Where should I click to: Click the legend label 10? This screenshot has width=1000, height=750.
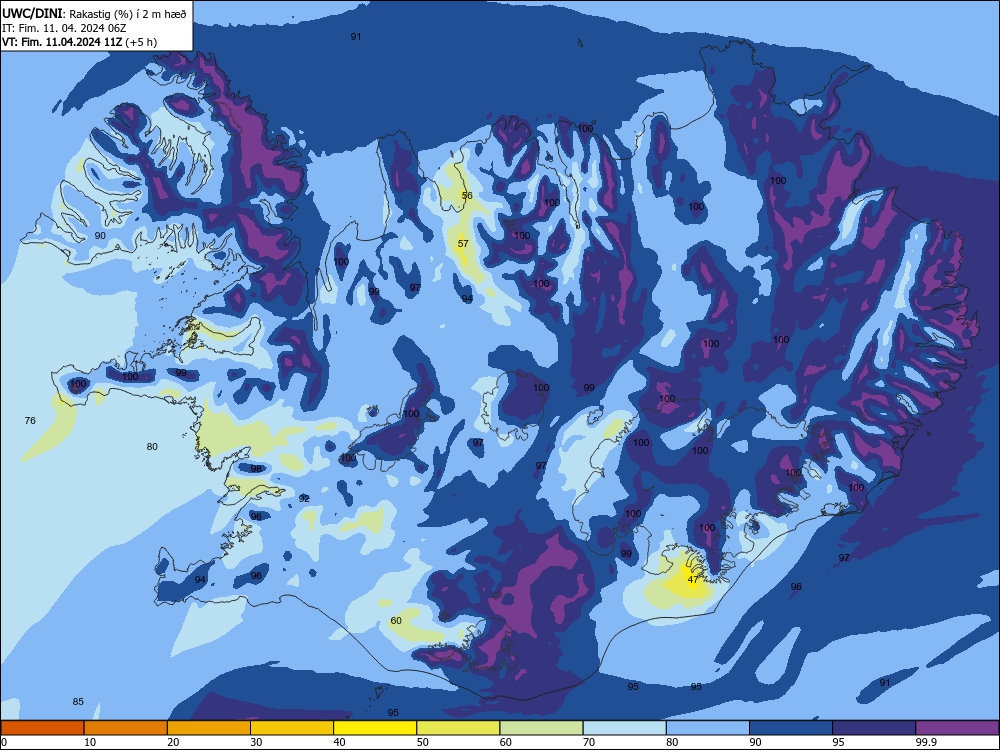90,742
